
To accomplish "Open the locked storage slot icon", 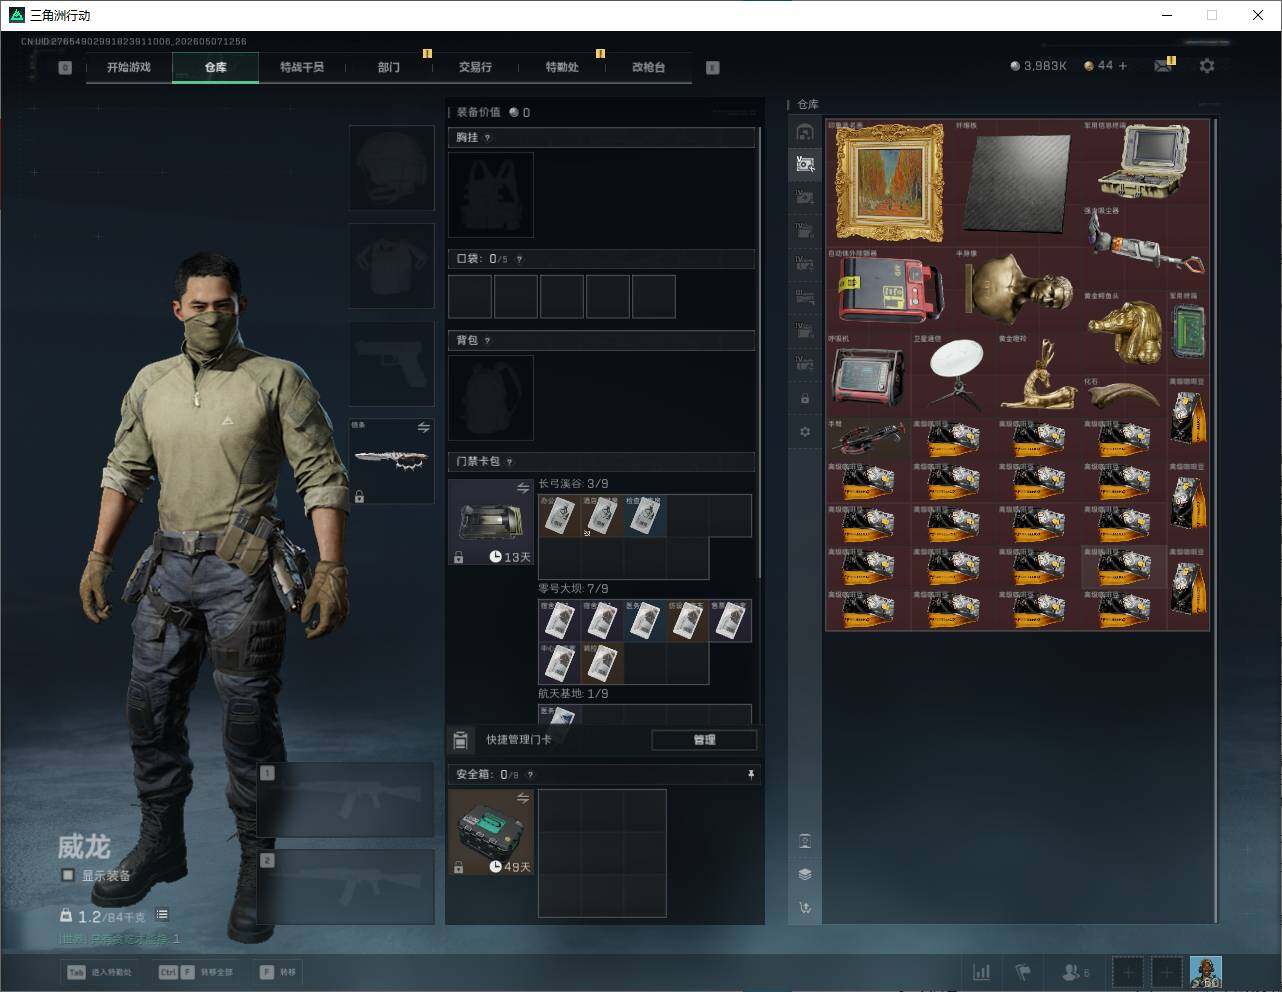I will [x=805, y=399].
